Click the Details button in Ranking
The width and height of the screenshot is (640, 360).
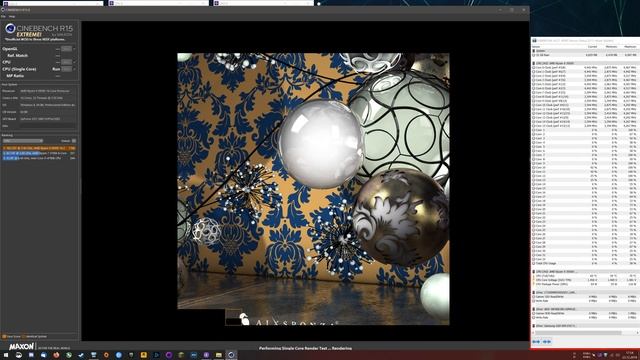(74, 141)
